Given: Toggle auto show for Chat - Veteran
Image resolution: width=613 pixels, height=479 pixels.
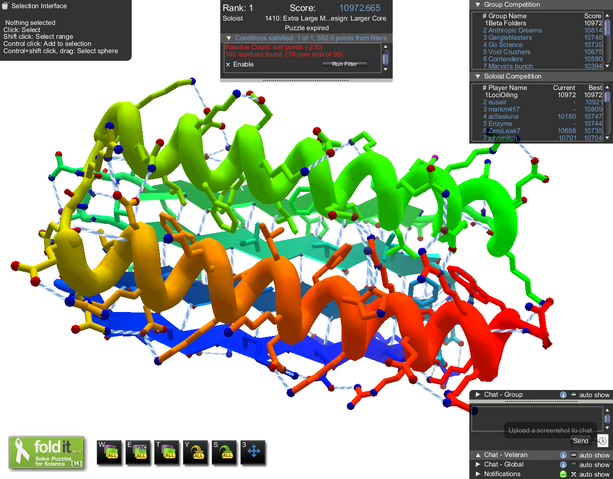Looking at the screenshot, I should pyautogui.click(x=574, y=455).
